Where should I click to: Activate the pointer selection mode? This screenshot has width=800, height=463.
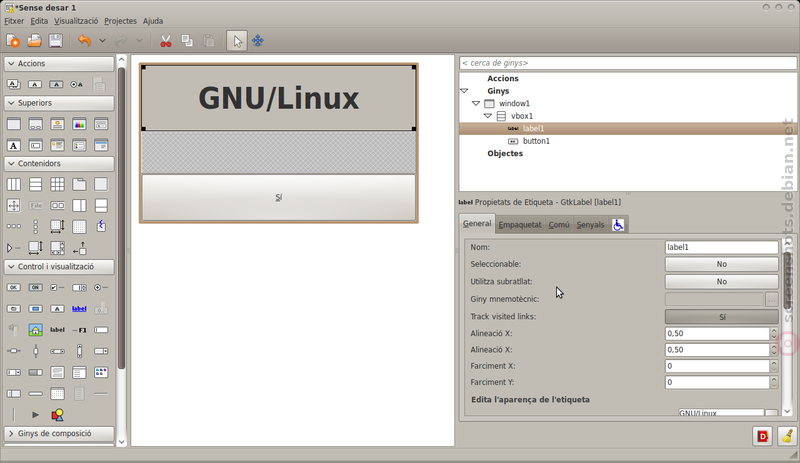(237, 41)
